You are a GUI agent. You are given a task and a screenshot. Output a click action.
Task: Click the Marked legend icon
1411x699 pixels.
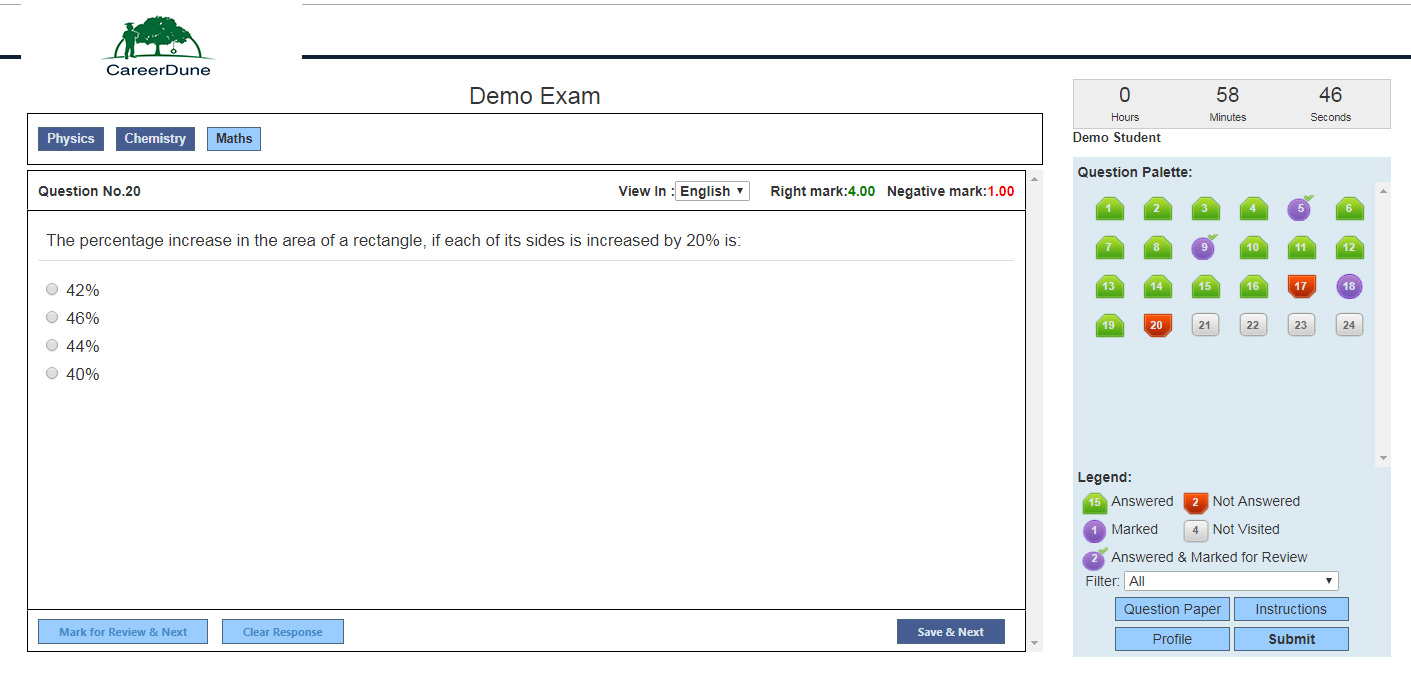point(1095,531)
